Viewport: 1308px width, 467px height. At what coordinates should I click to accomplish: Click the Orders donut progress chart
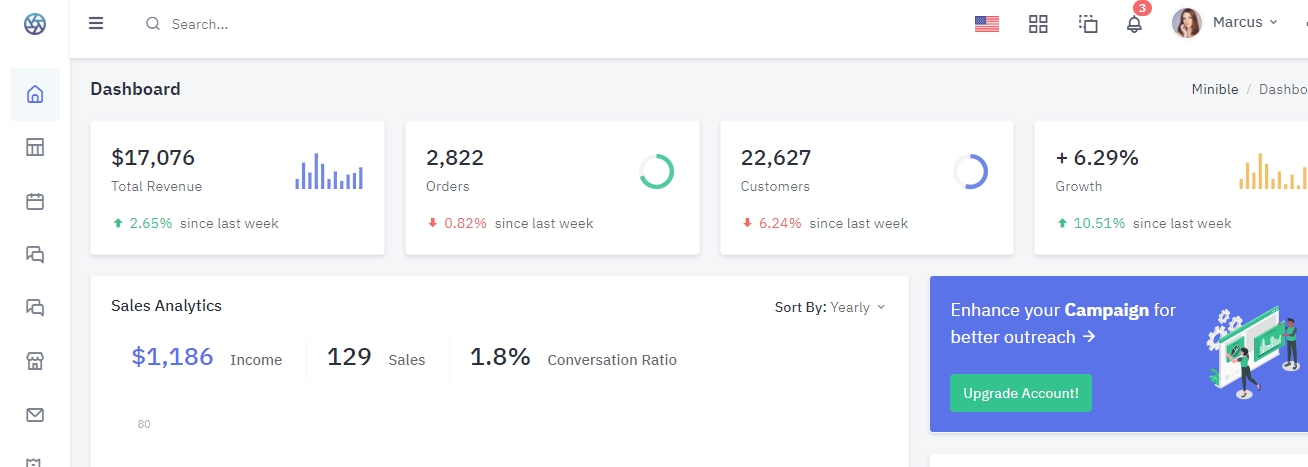pyautogui.click(x=656, y=172)
